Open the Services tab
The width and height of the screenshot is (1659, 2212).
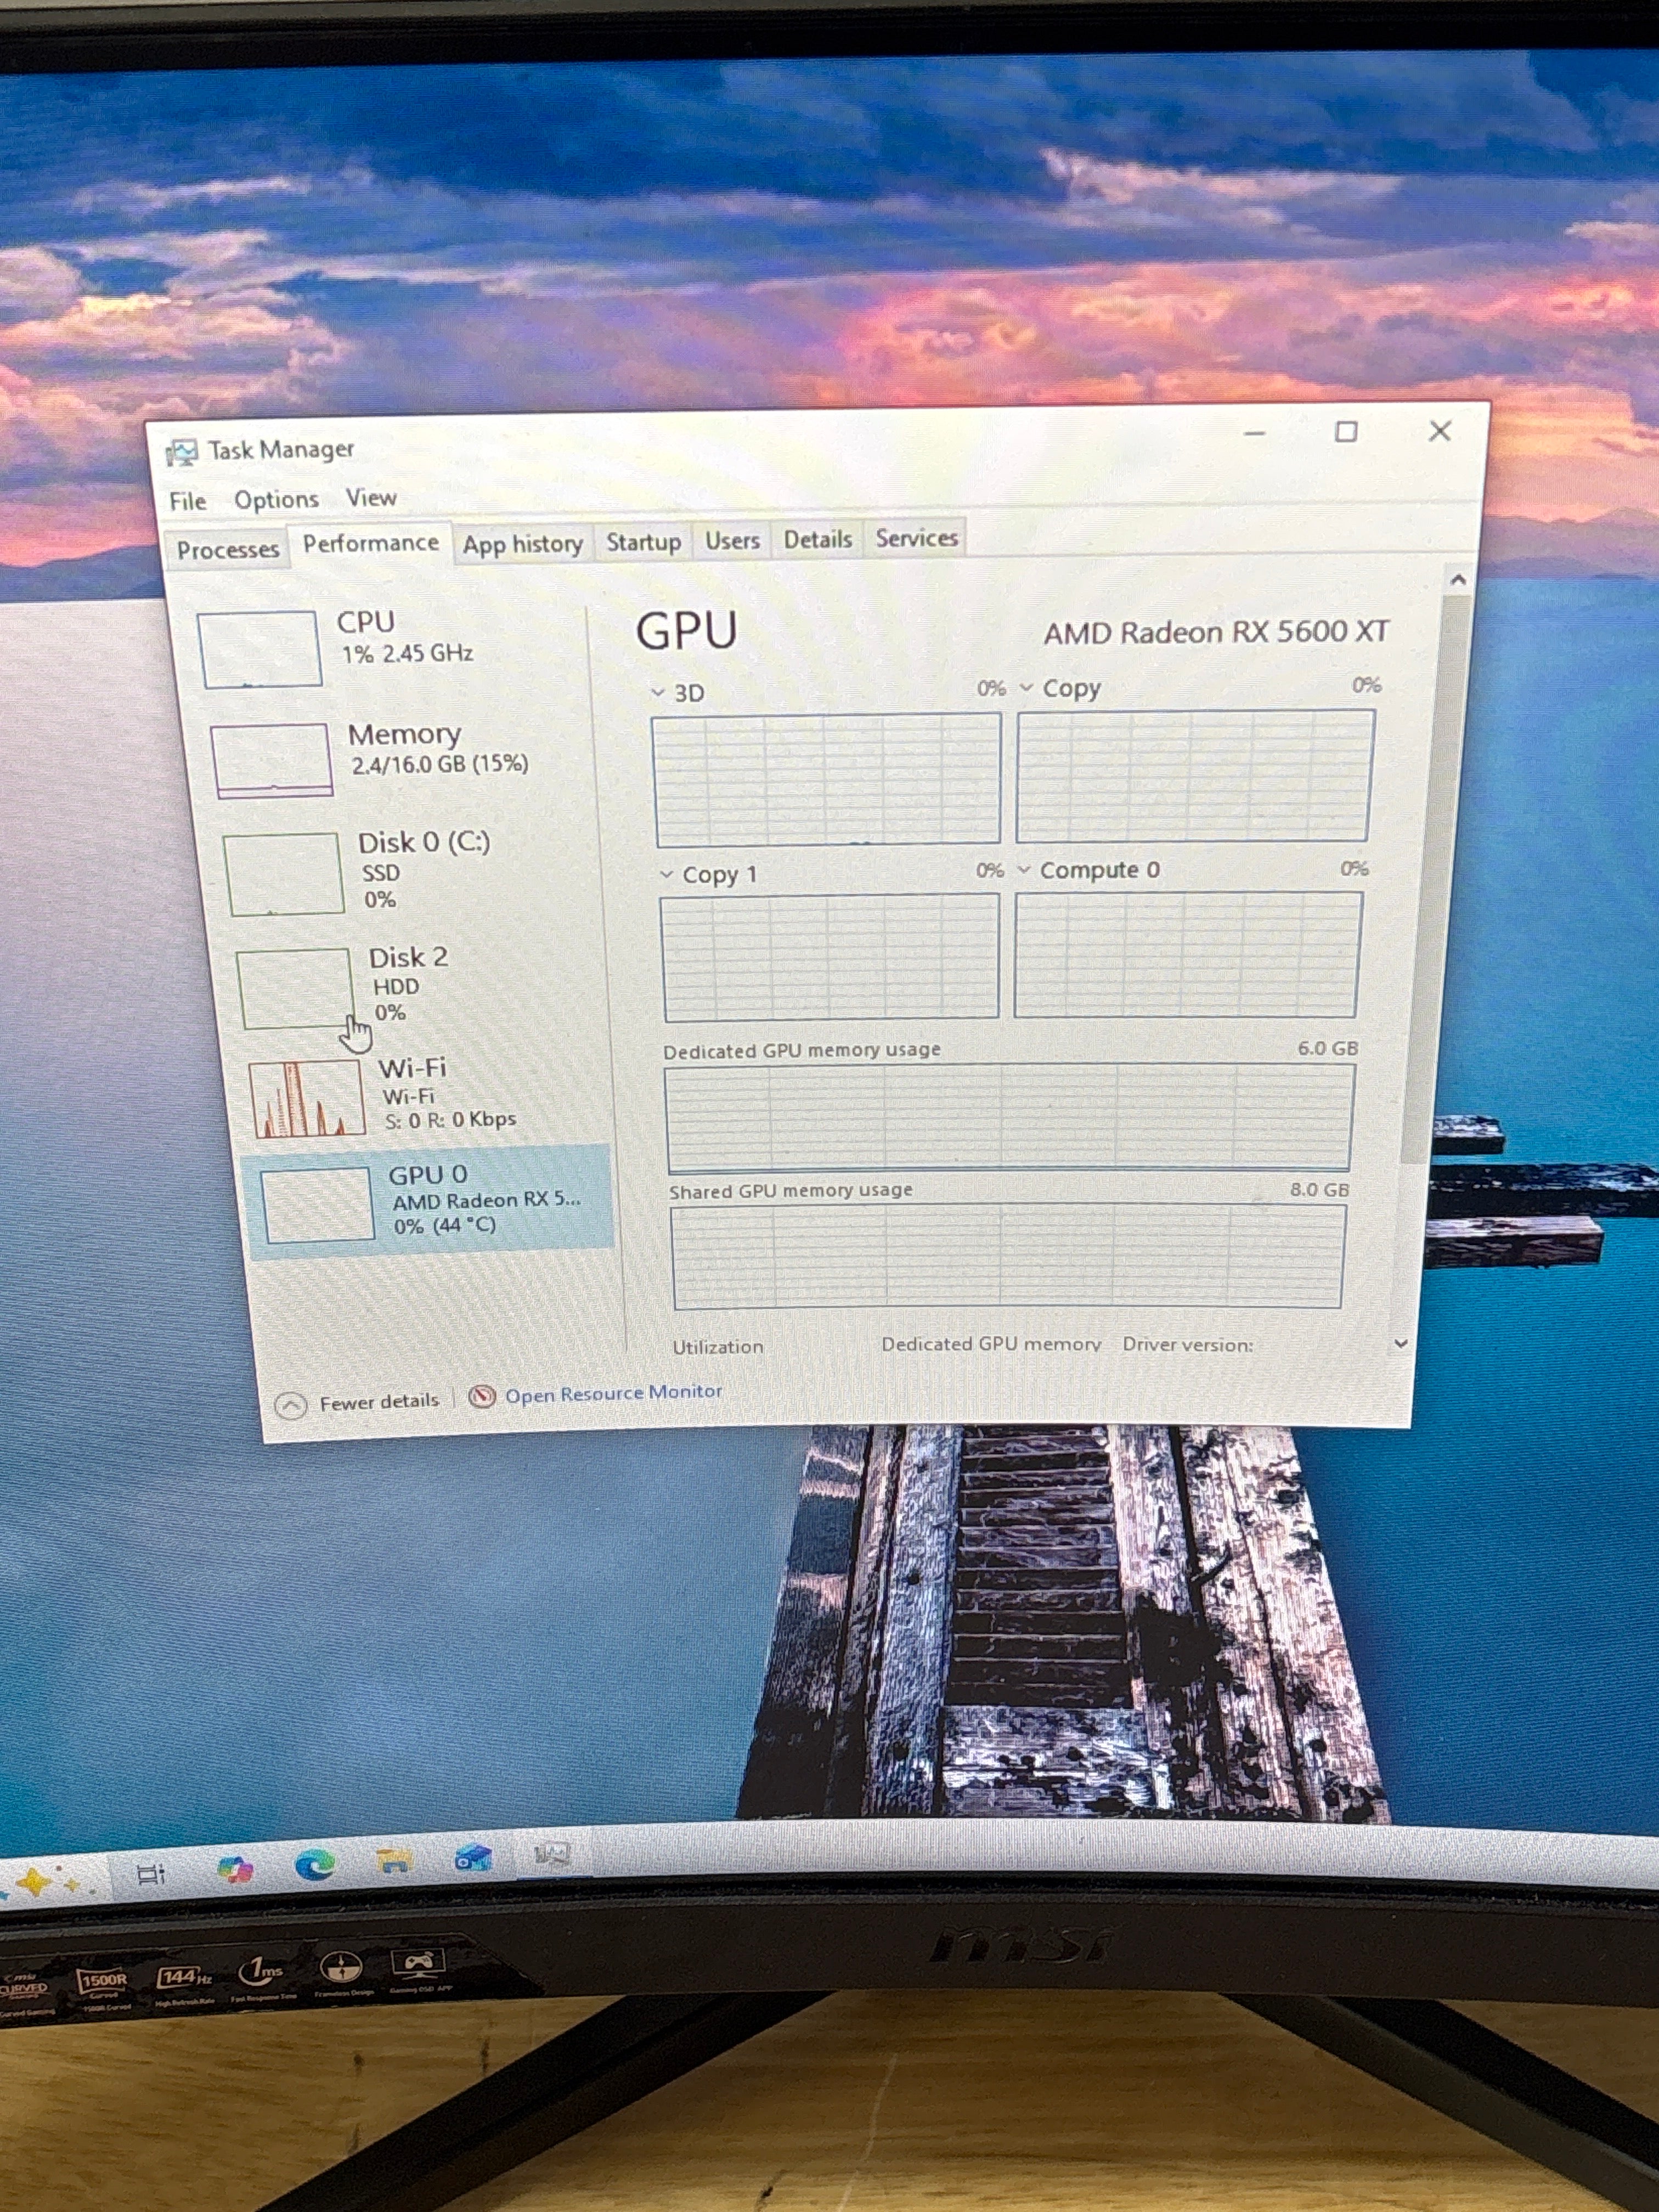916,538
